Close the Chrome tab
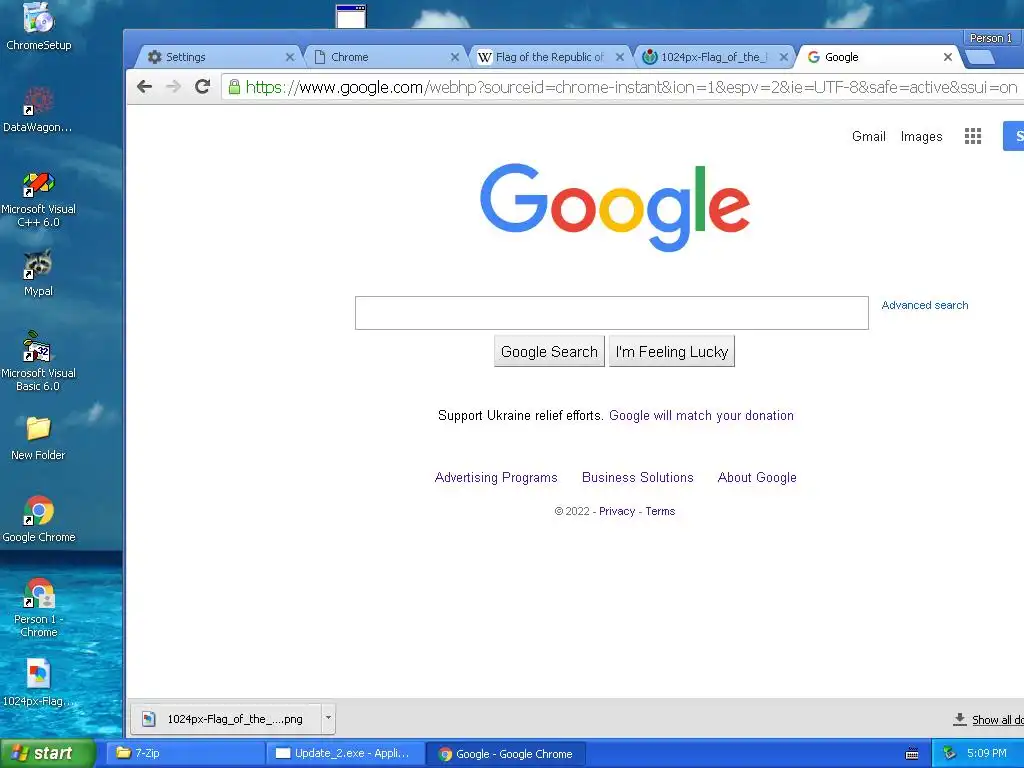This screenshot has height=768, width=1024. coord(455,57)
